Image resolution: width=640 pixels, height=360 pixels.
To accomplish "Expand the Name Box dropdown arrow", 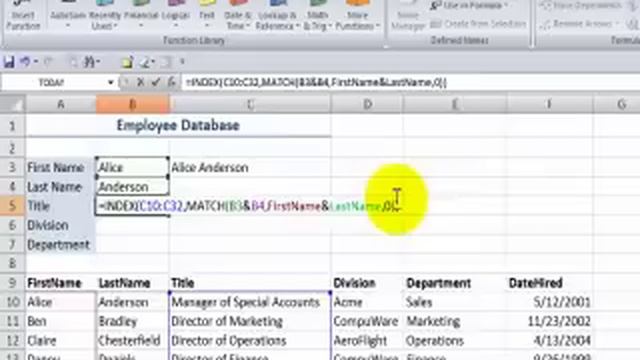I will tap(110, 82).
